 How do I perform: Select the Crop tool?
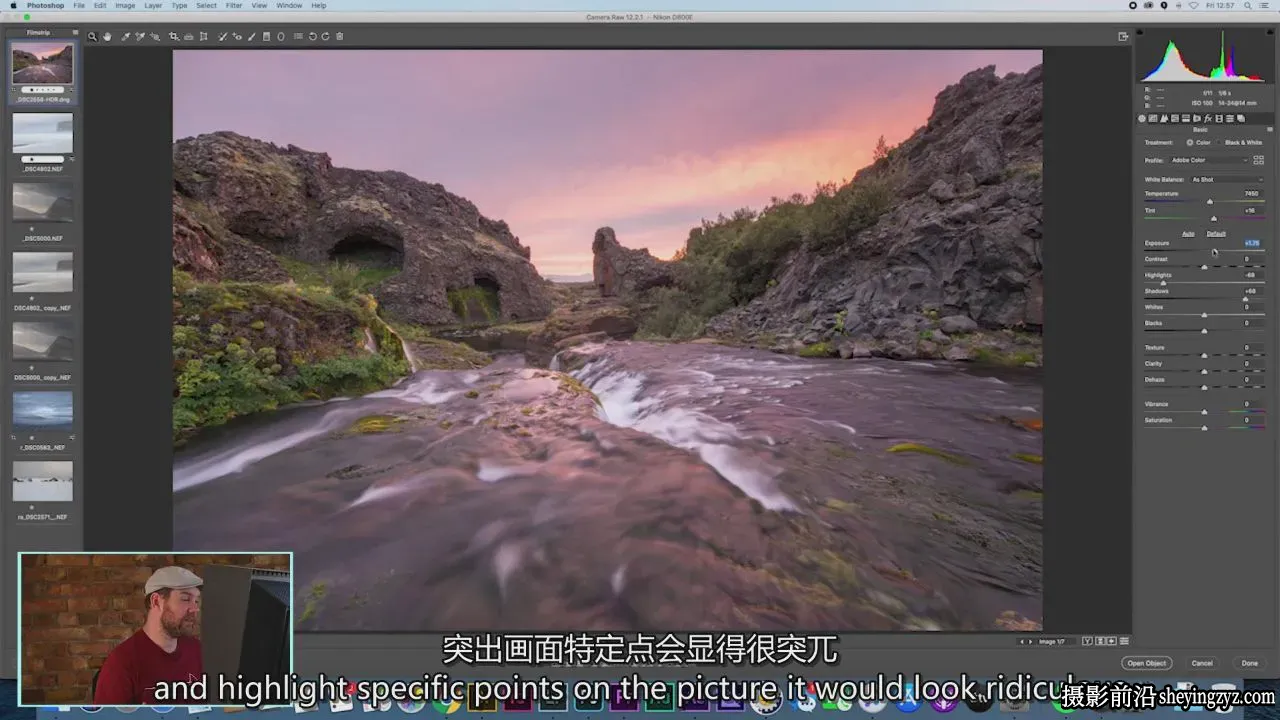173,37
